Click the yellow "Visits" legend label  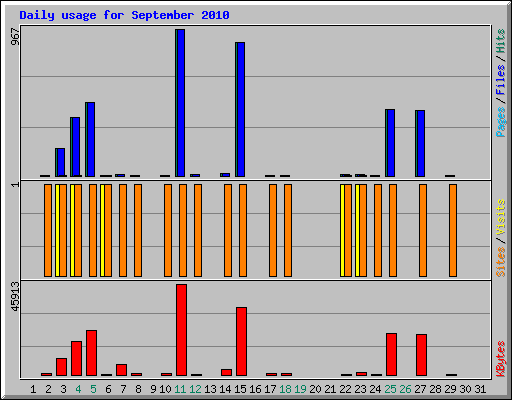(501, 218)
